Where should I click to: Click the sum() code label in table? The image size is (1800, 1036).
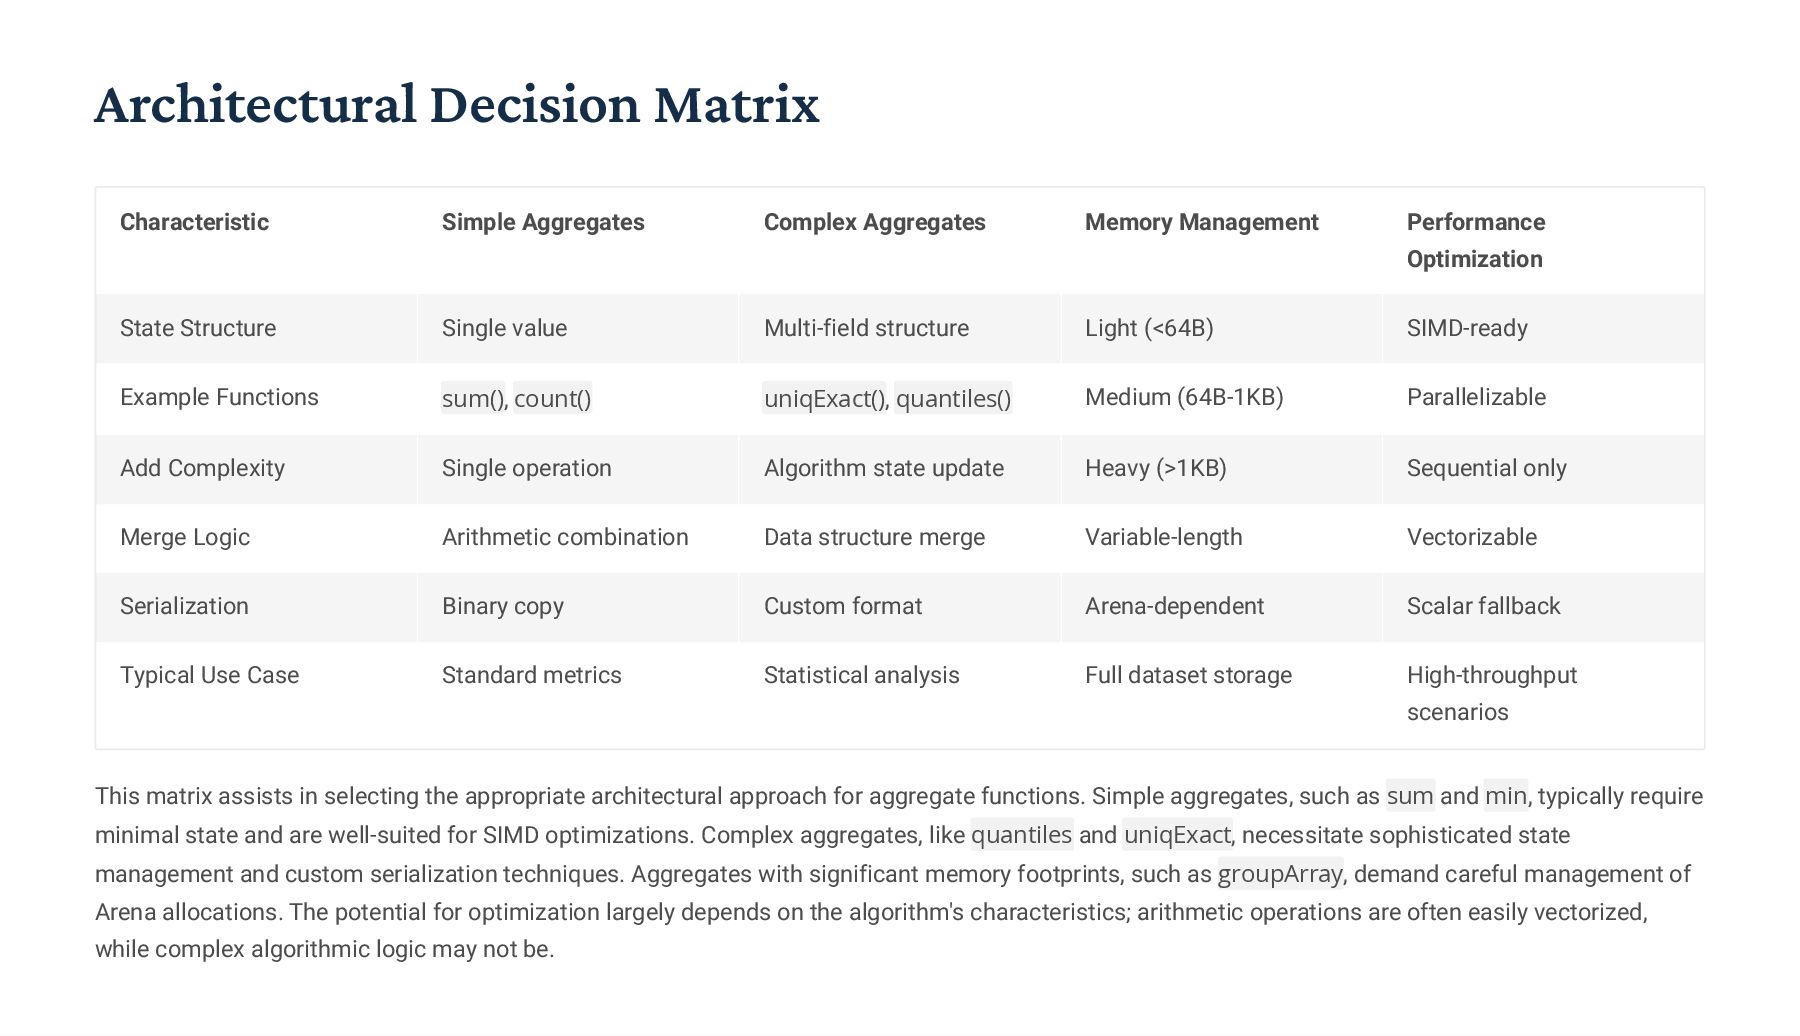(x=472, y=399)
